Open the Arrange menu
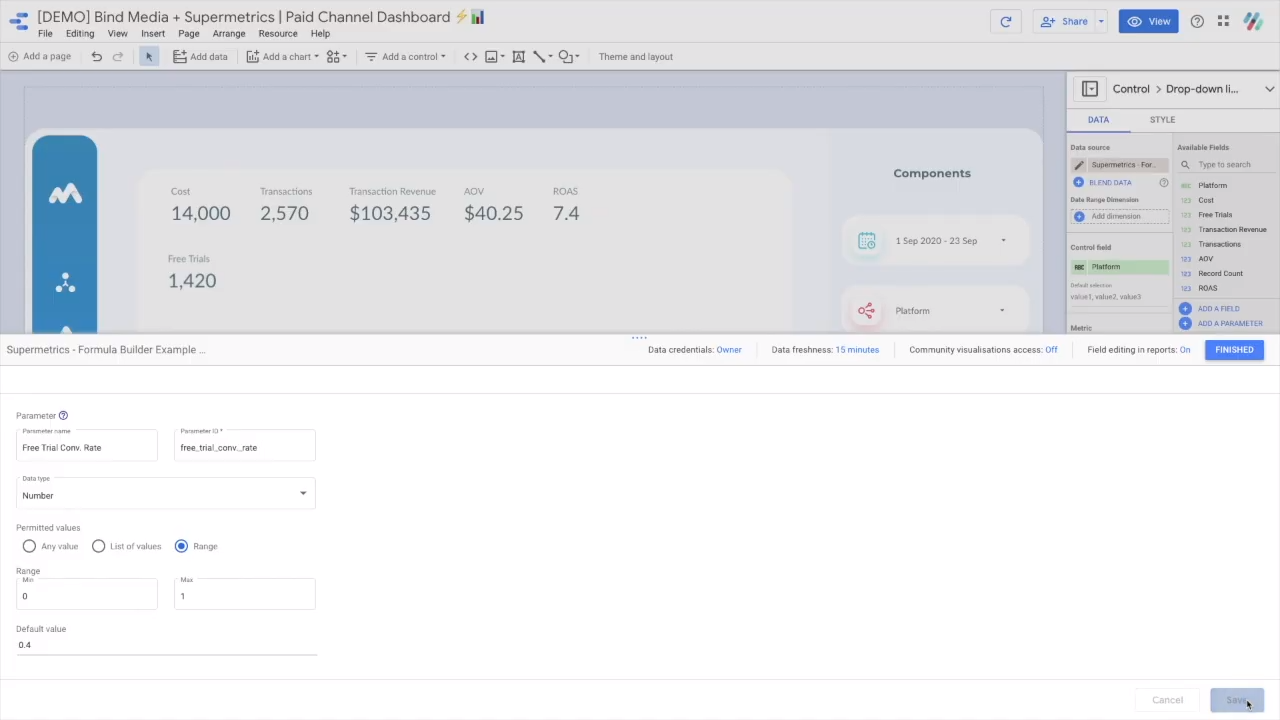The width and height of the screenshot is (1280, 720). (x=229, y=34)
